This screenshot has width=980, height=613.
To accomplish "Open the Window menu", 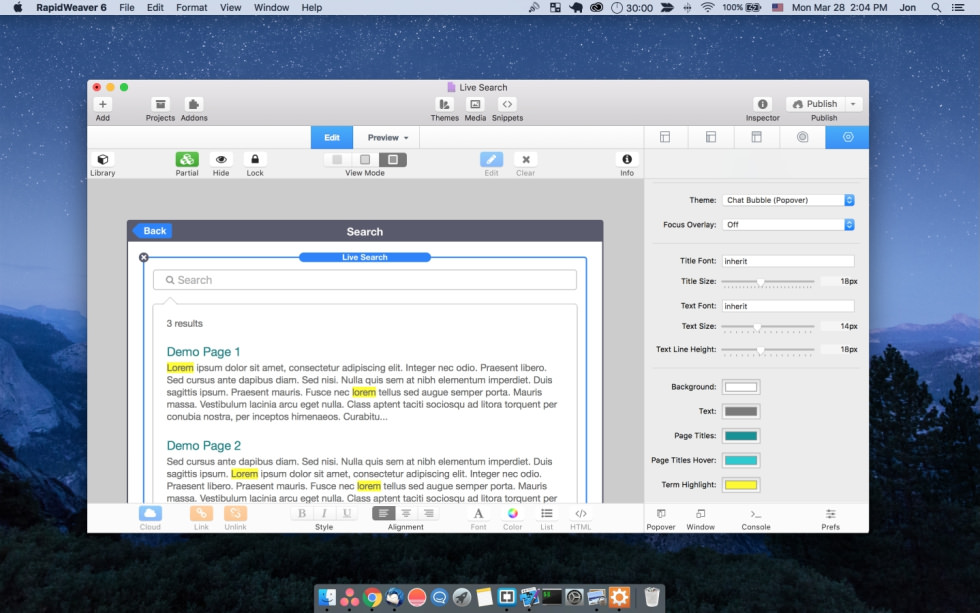I will pyautogui.click(x=271, y=7).
